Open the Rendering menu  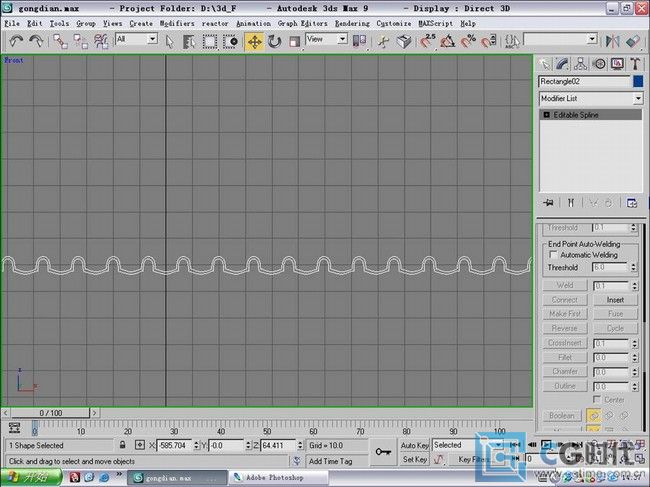click(352, 22)
